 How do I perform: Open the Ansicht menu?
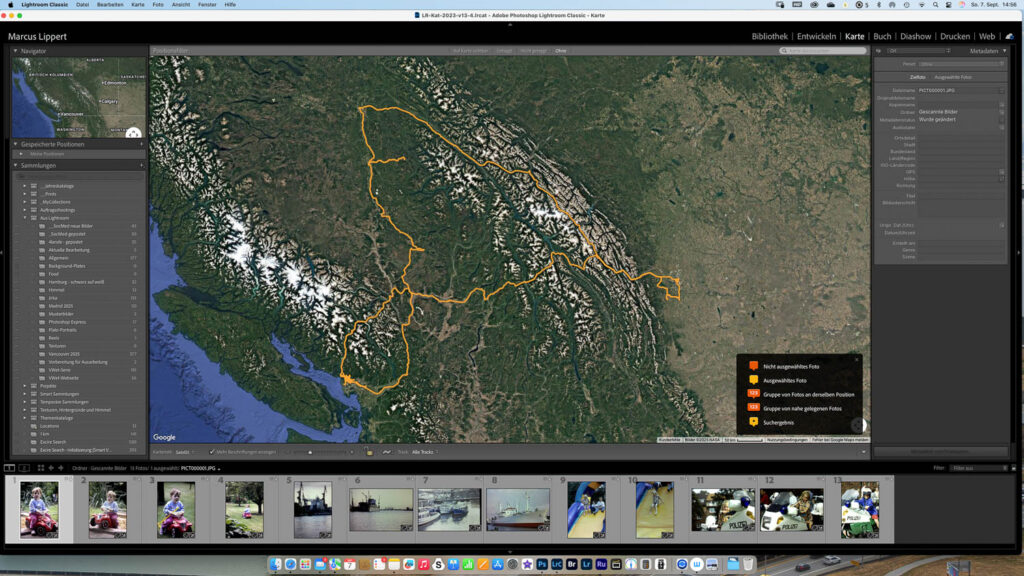pos(181,5)
